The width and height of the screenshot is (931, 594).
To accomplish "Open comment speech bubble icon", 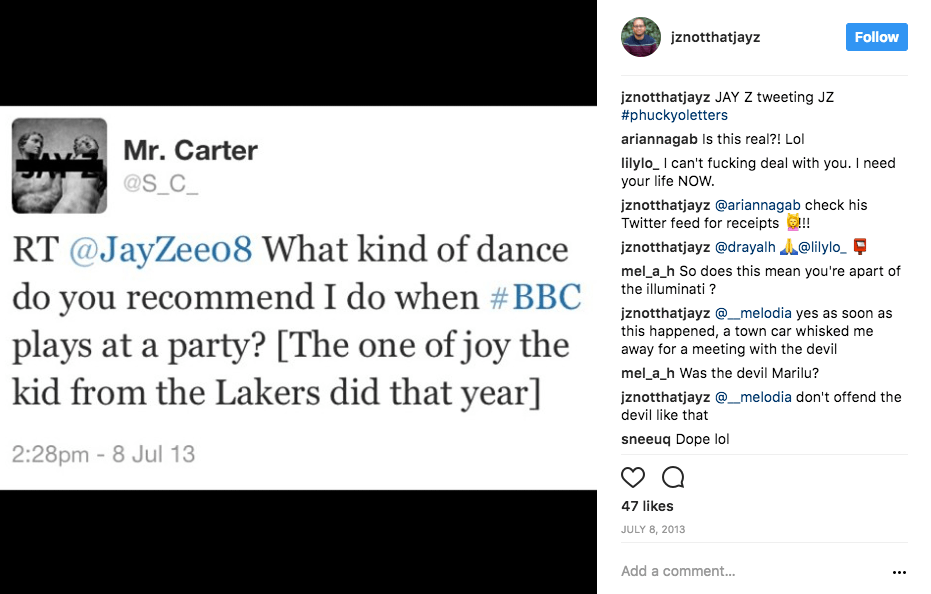I will coord(673,477).
